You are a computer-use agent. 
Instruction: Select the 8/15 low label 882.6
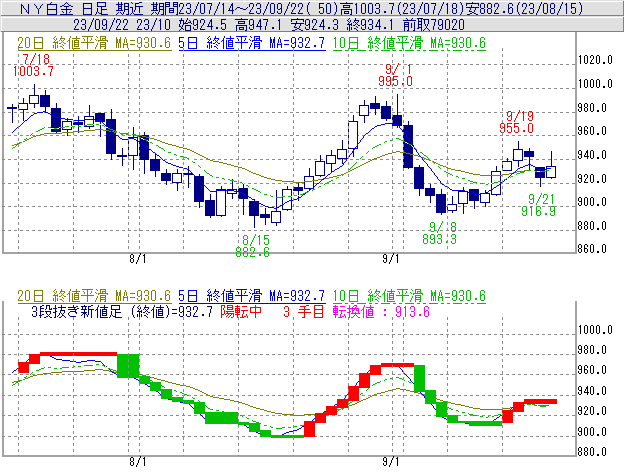click(252, 252)
